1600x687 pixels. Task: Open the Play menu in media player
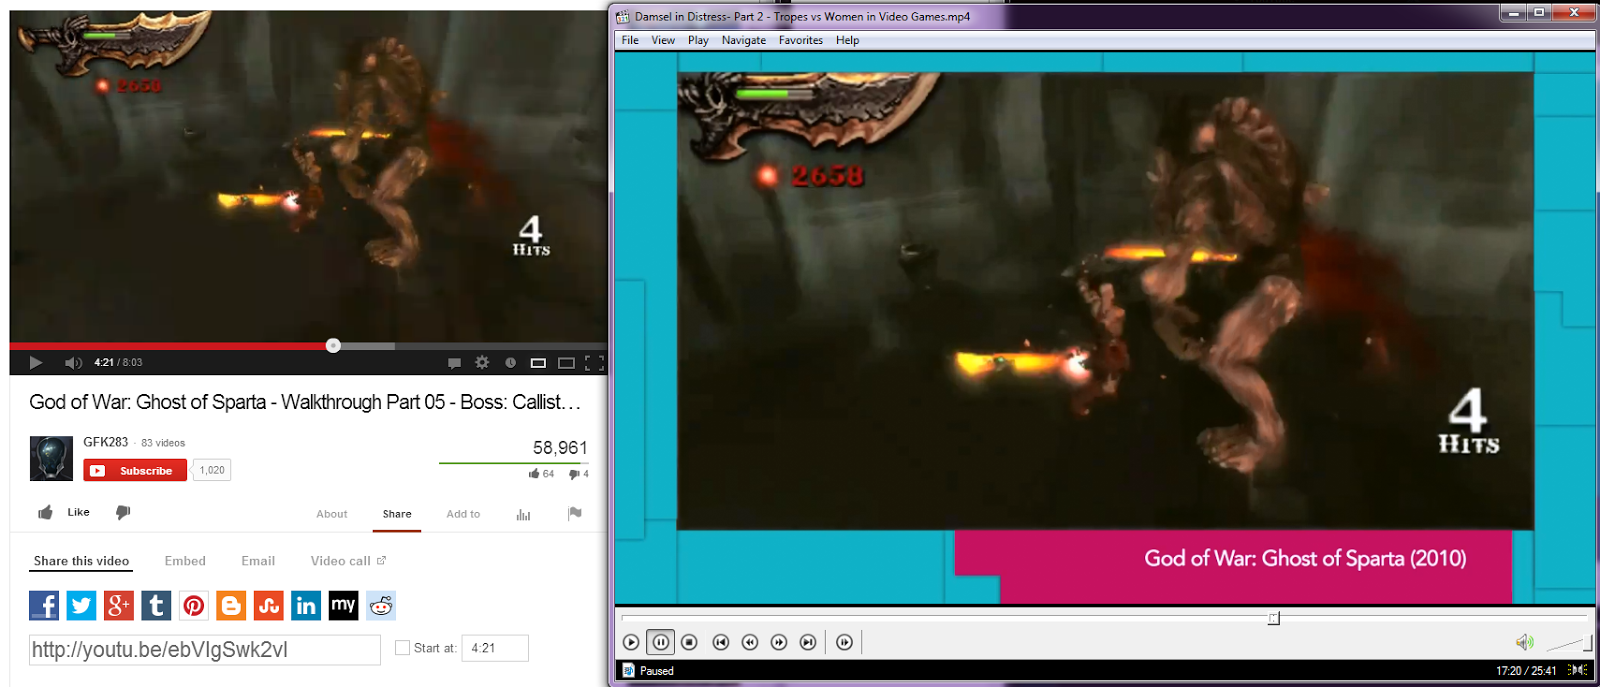click(x=698, y=40)
